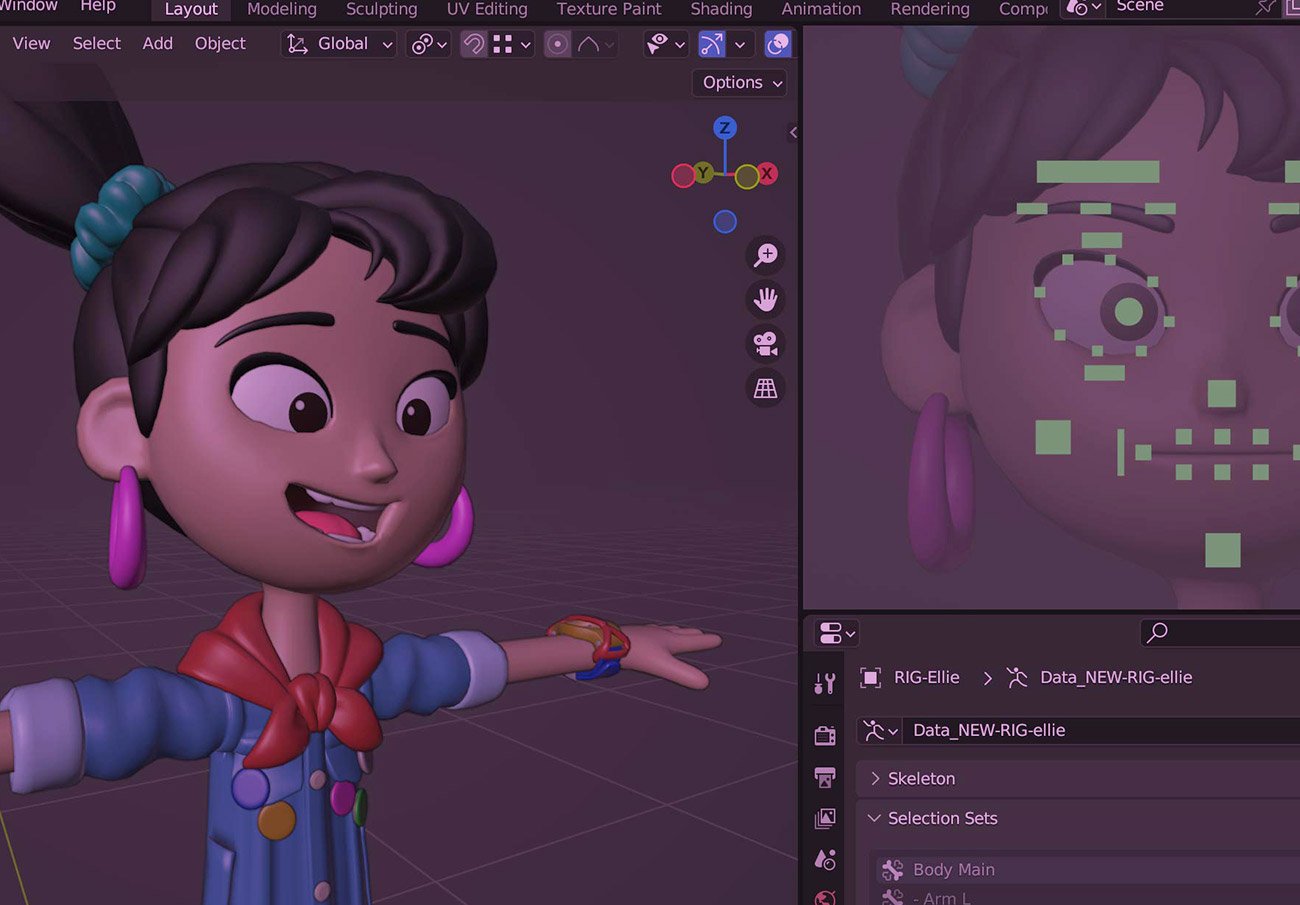This screenshot has width=1300, height=905.
Task: Open the properties editor type dropdown
Action: (x=836, y=633)
